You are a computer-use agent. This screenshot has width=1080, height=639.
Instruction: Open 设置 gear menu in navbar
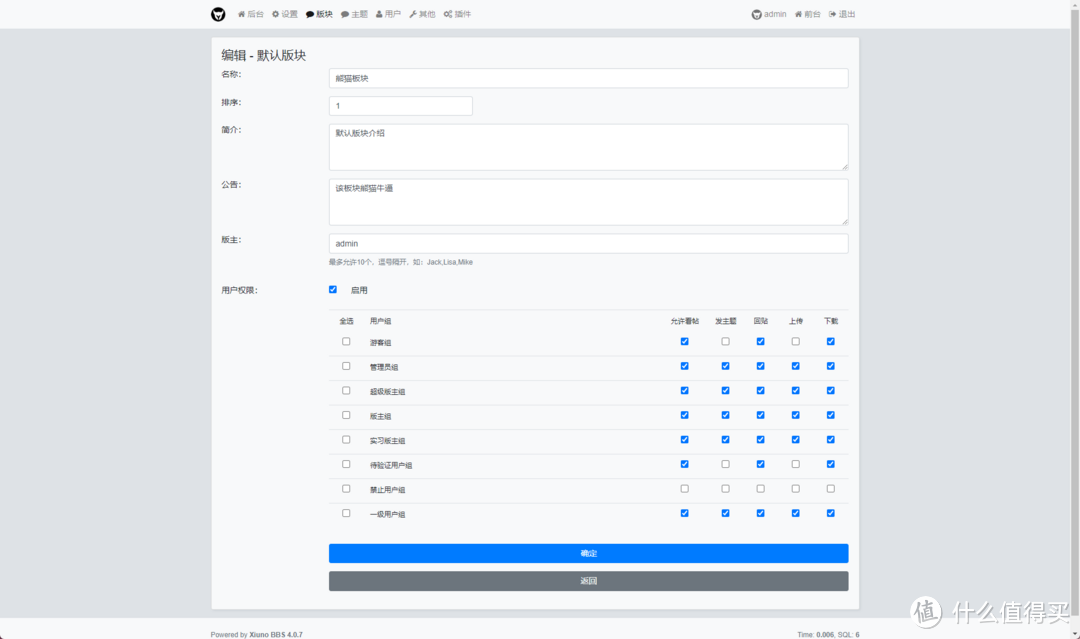coord(276,14)
